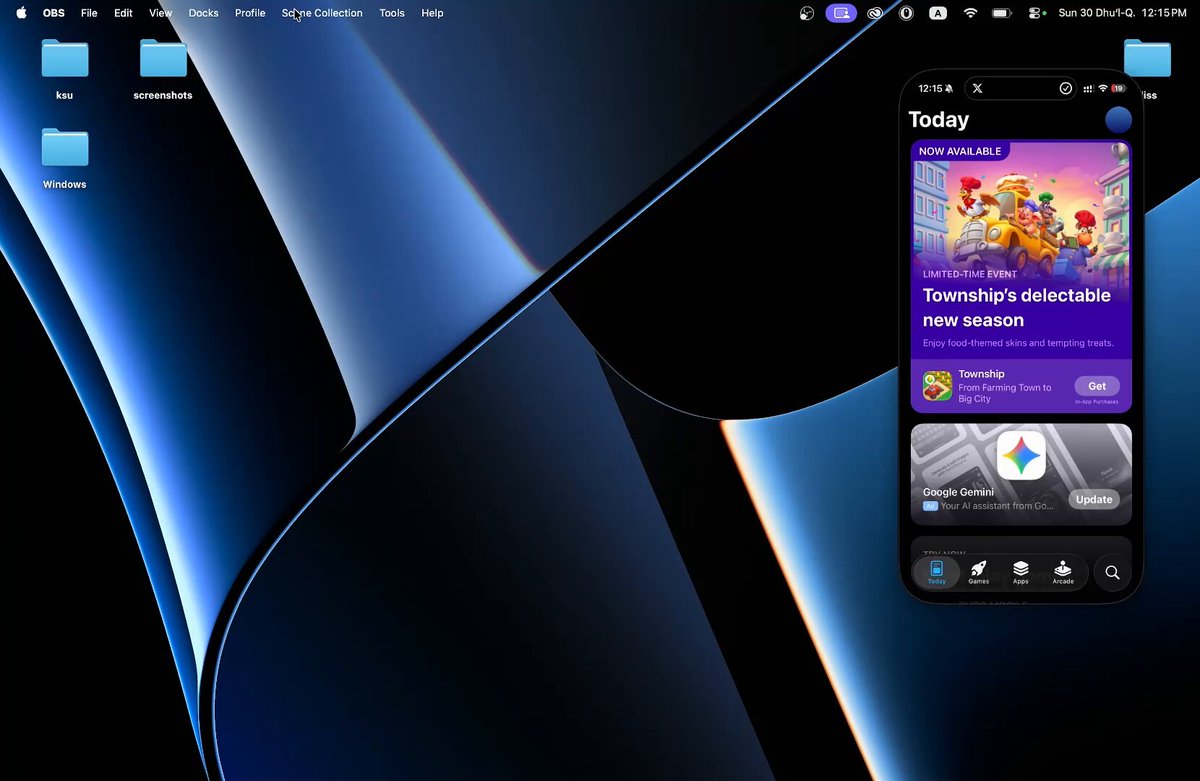Open Control Center
This screenshot has height=781, width=1200.
[1035, 13]
